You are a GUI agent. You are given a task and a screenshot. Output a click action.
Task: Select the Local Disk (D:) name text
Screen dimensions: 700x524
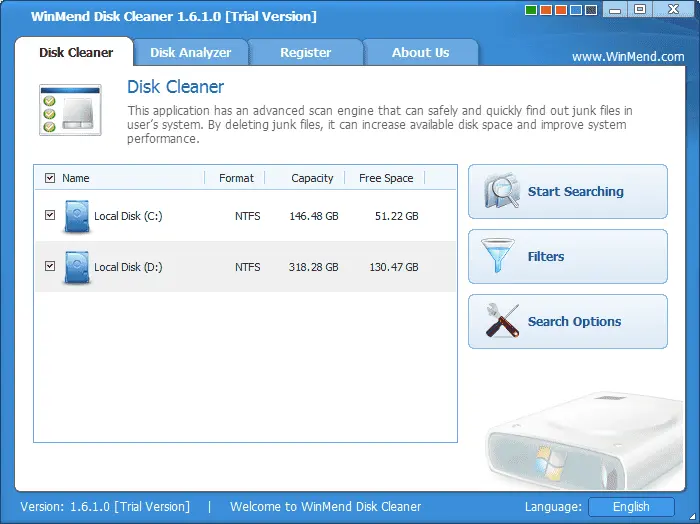[128, 267]
